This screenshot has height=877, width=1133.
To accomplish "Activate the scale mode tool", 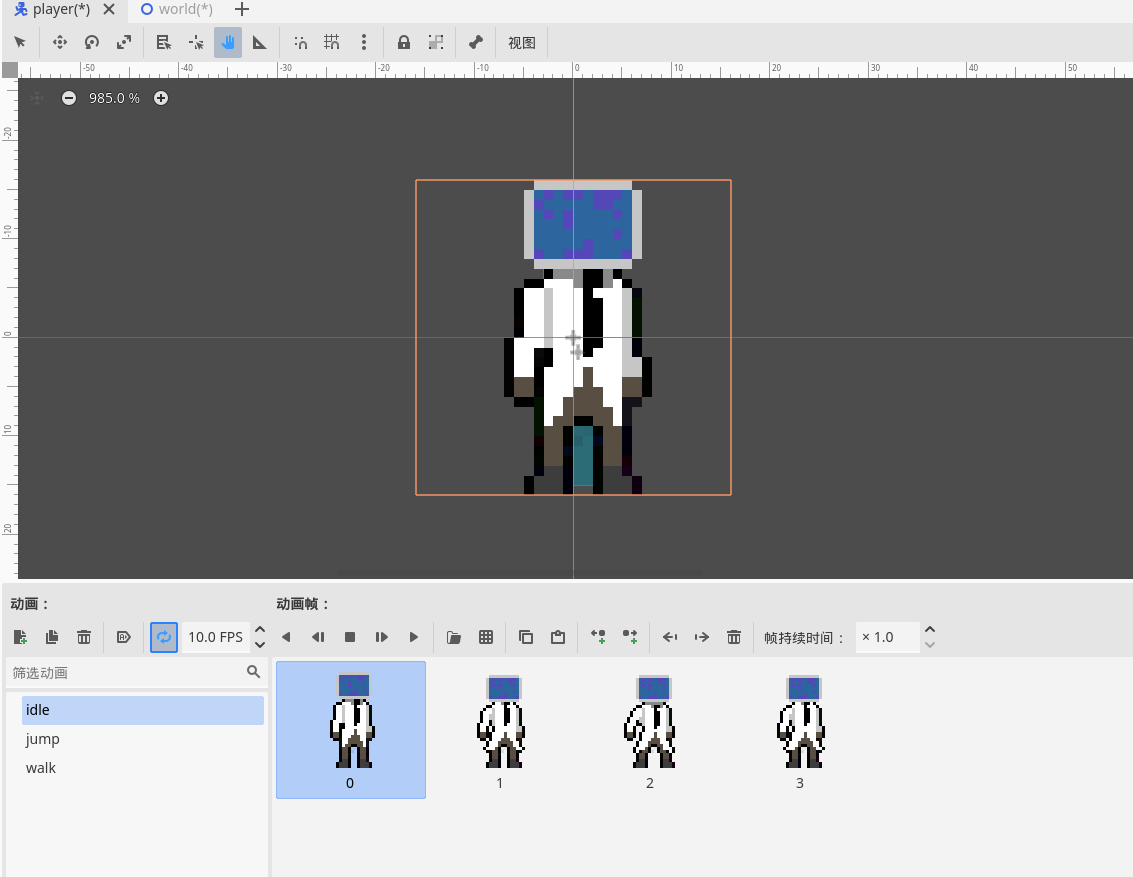I will point(124,42).
